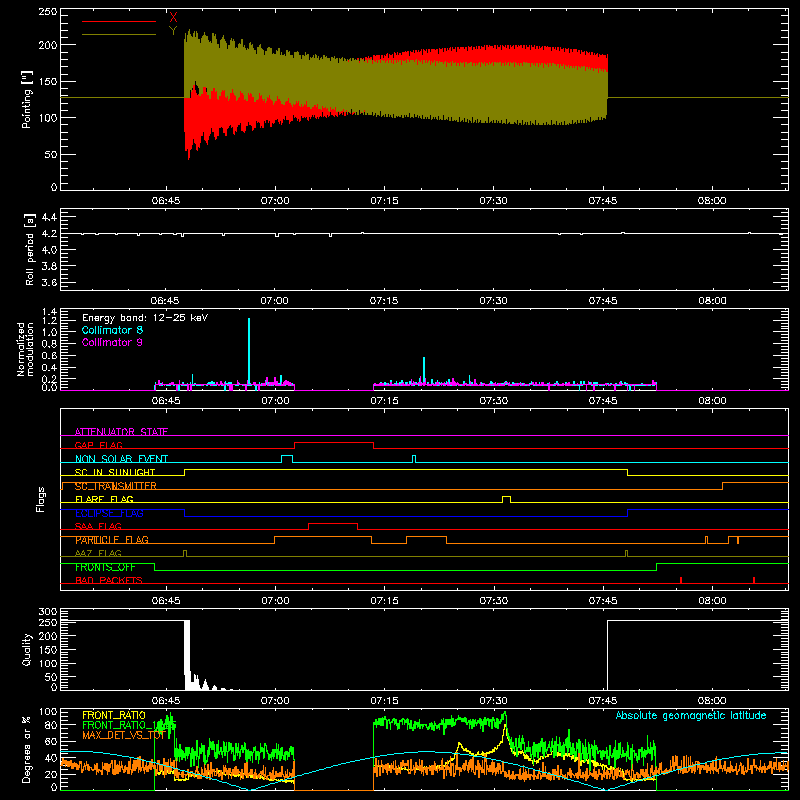
Task: Select the red BAD_PACKETS label
Action: click(109, 580)
